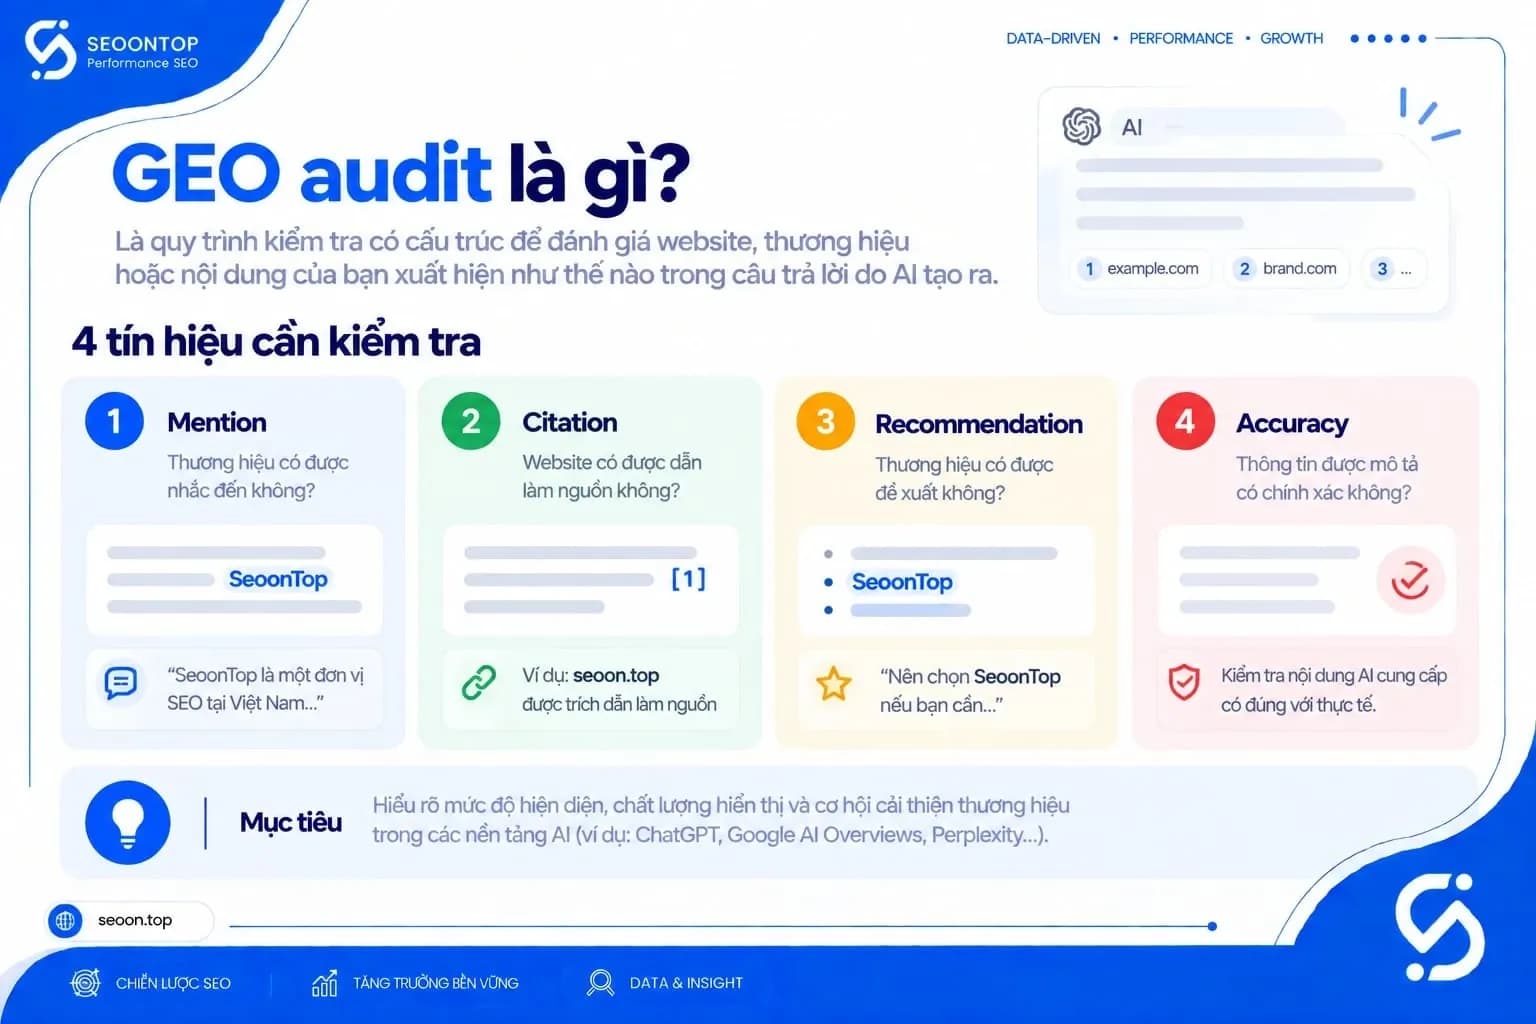1536x1024 pixels.
Task: Click the Mention card title
Action: tap(217, 422)
